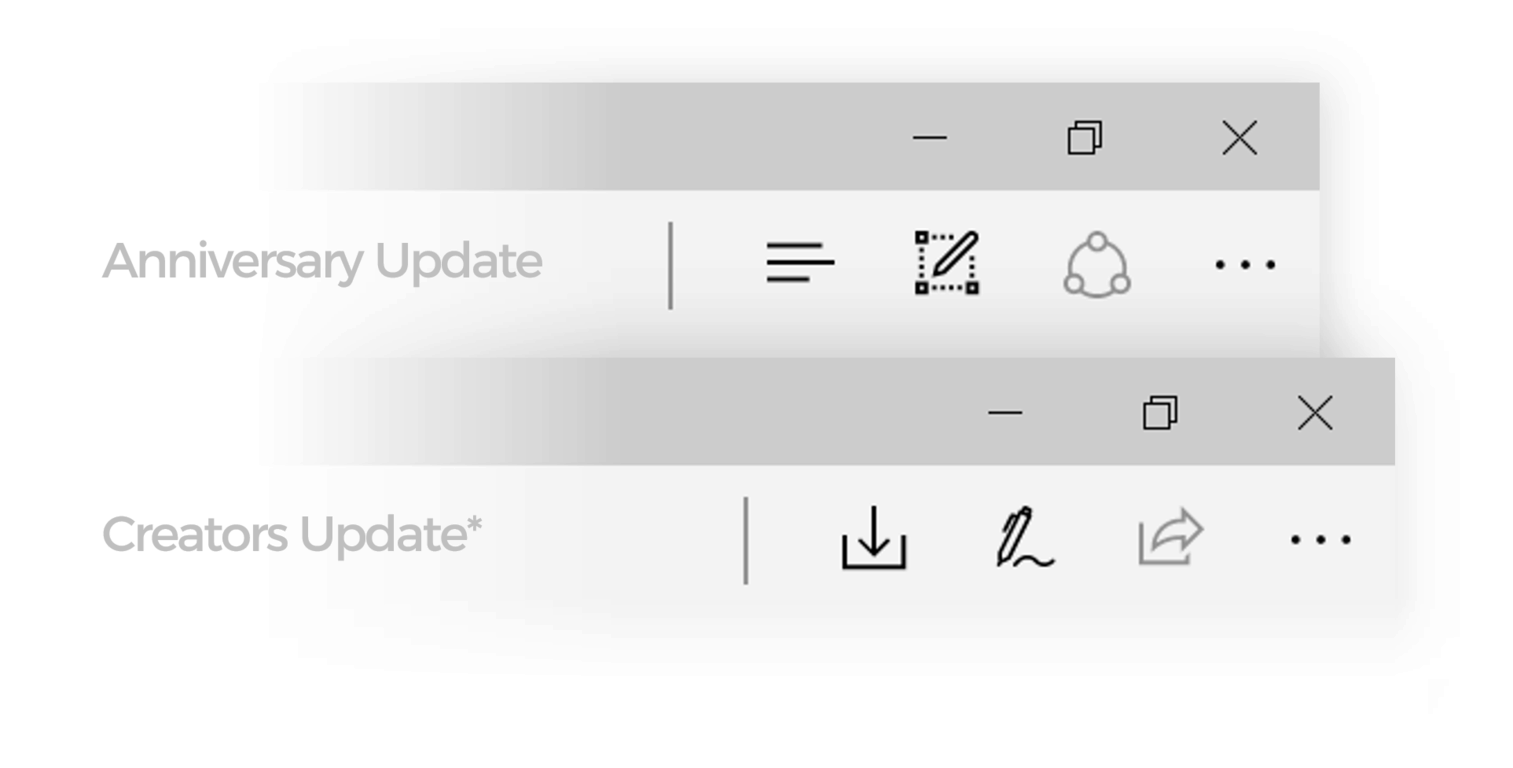
Task: Close the Anniversary Update window
Action: (1240, 138)
